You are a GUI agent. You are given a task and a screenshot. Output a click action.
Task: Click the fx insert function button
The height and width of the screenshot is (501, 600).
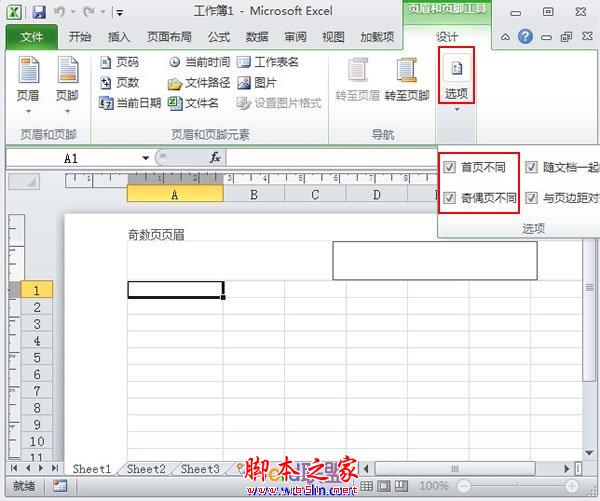[215, 157]
